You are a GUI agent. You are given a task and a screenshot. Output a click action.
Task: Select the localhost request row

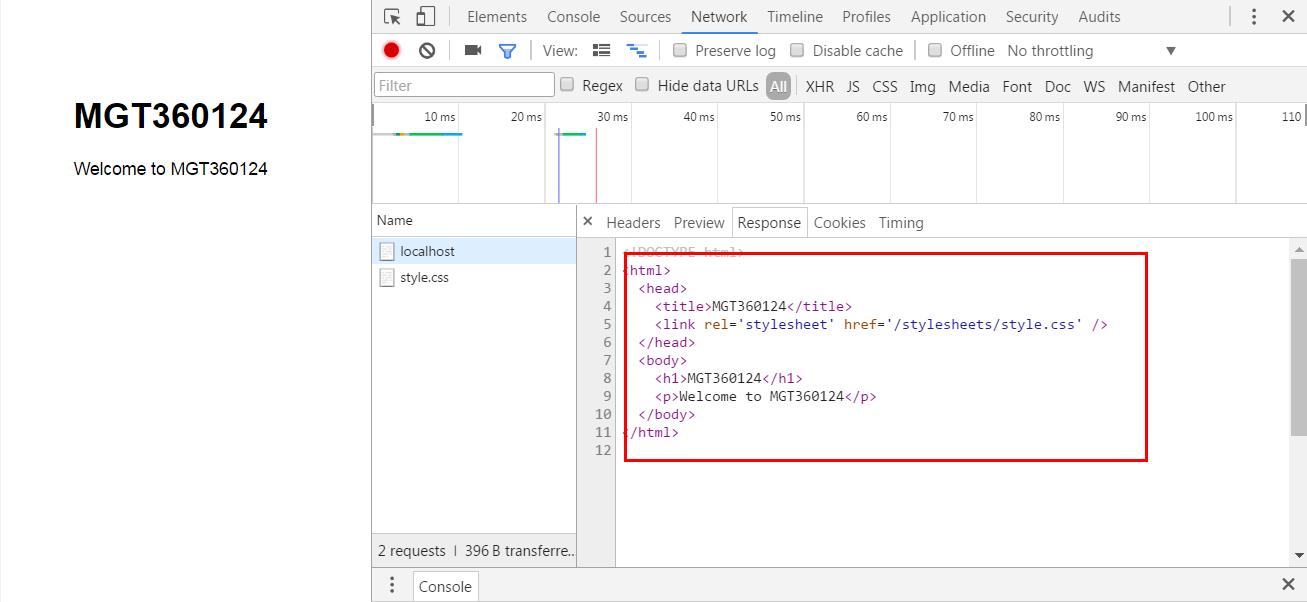tap(474, 251)
